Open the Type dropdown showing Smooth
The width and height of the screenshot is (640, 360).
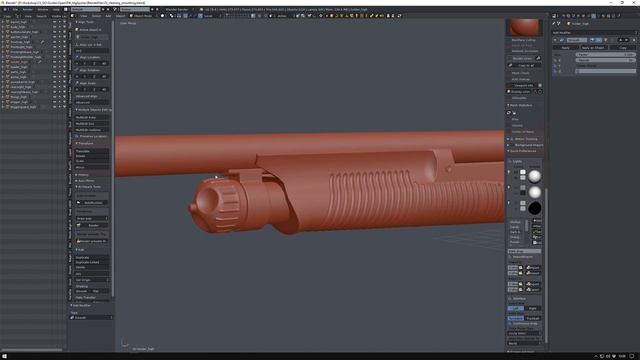coord(91,317)
